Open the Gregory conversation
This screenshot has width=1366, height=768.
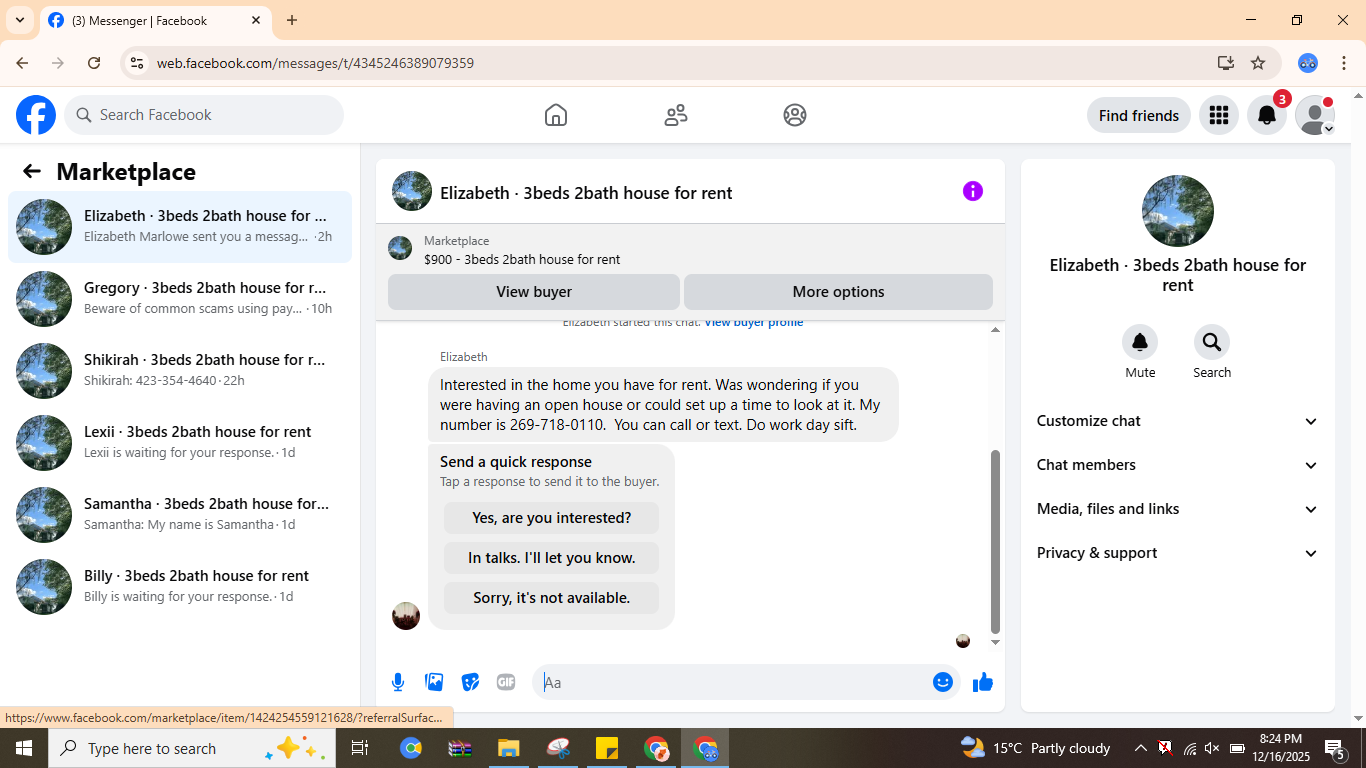tap(180, 299)
